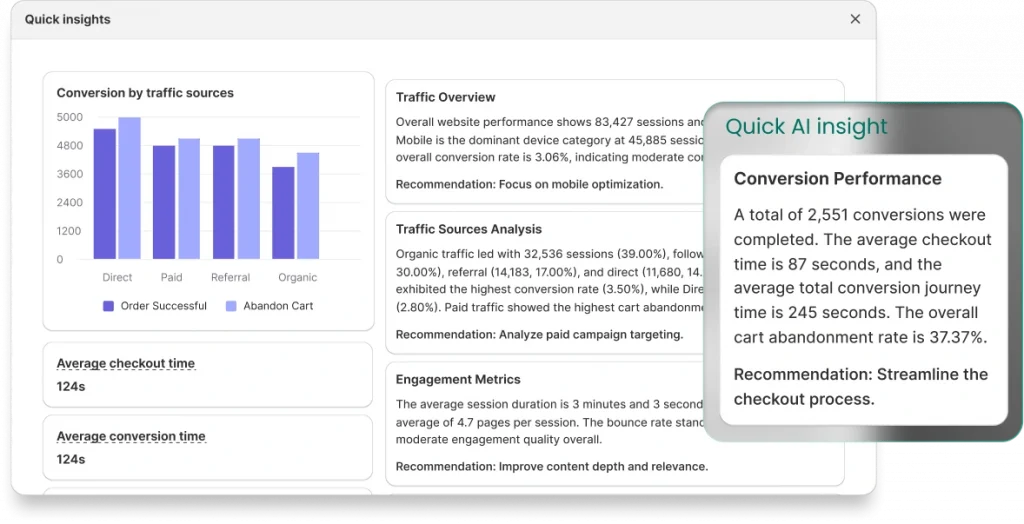
Task: Select the Direct Abandon Cart bar
Action: point(129,188)
